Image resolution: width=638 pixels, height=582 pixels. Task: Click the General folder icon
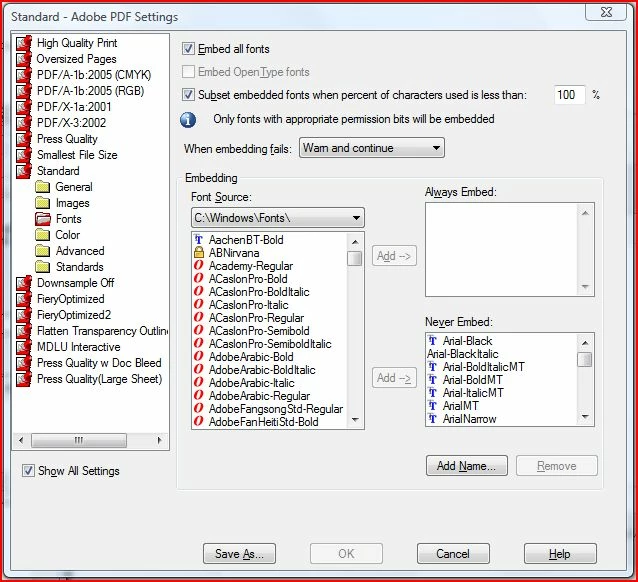click(x=42, y=187)
